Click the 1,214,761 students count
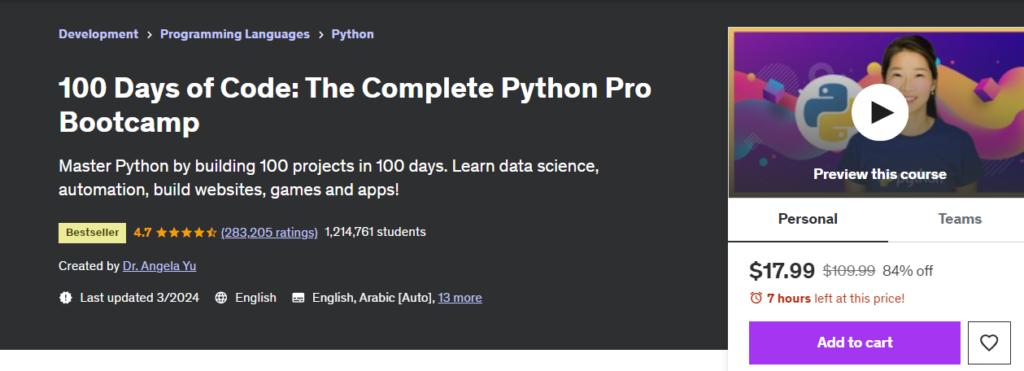1024x371 pixels. click(x=375, y=232)
